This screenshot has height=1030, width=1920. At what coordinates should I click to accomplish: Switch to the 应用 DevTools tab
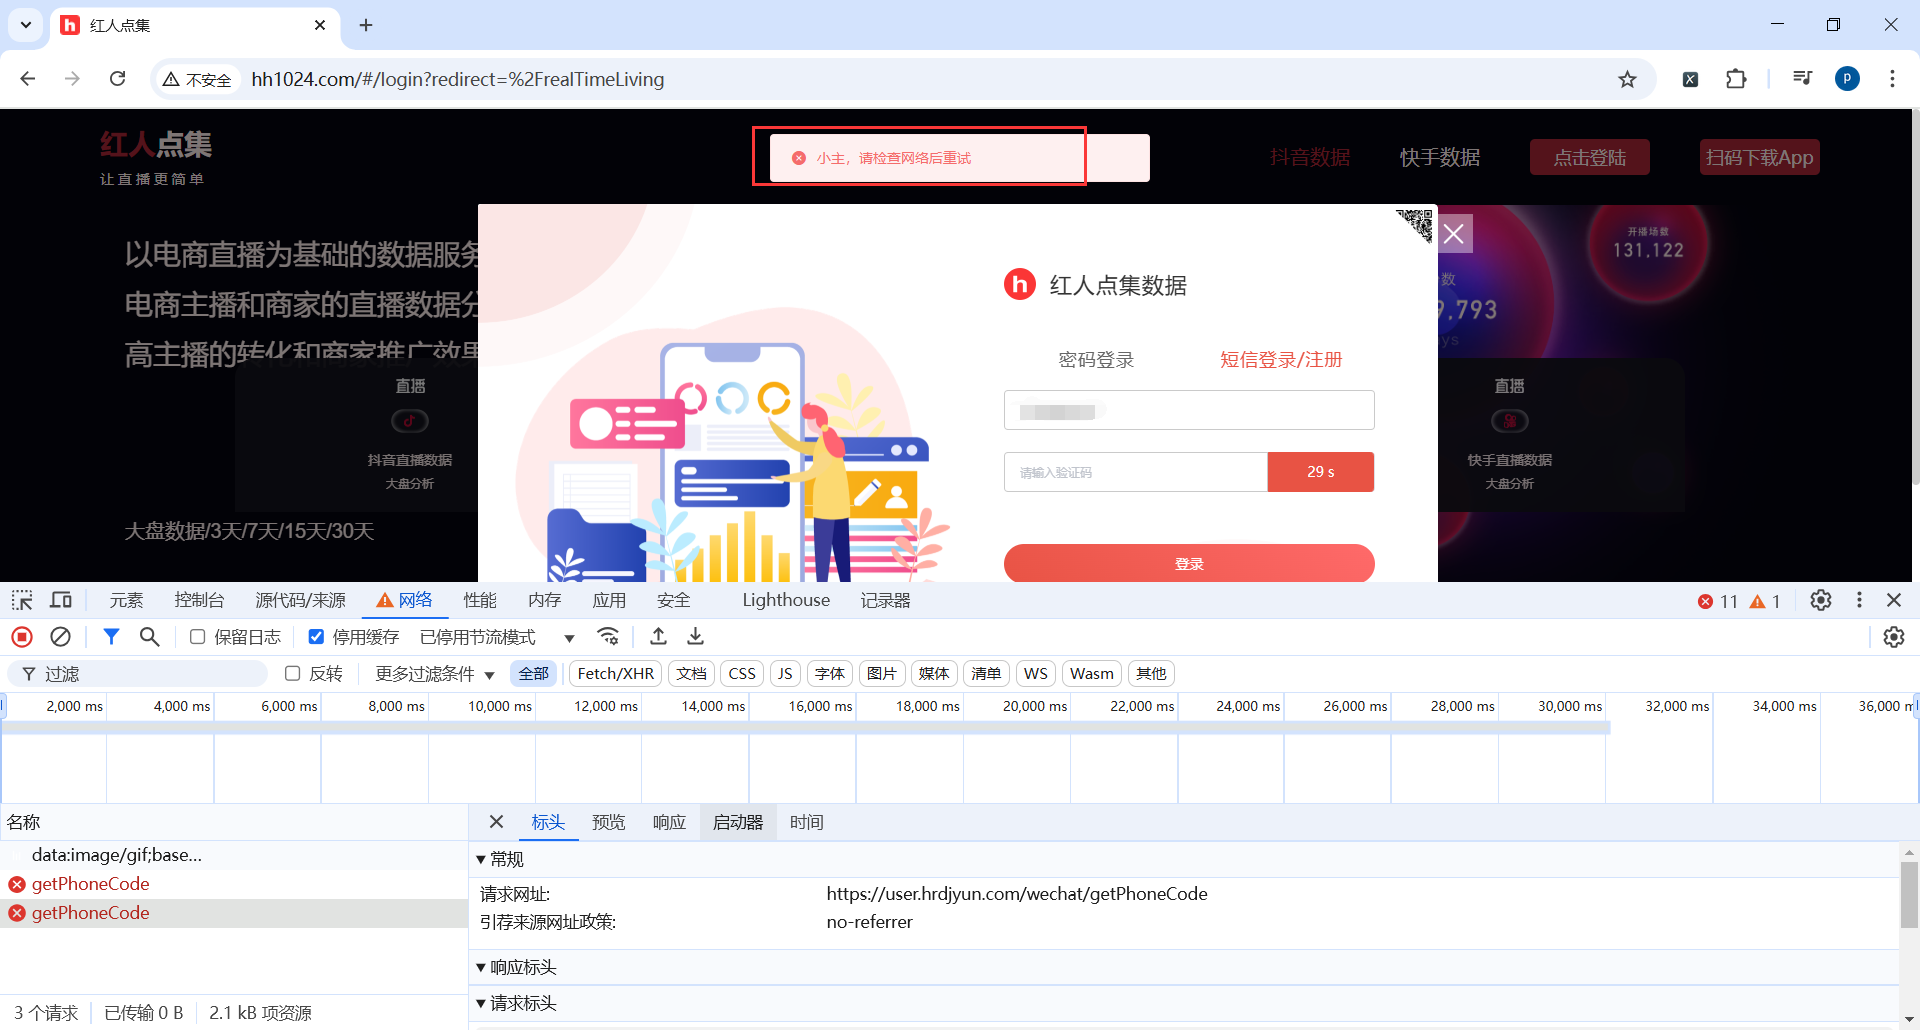pos(609,600)
